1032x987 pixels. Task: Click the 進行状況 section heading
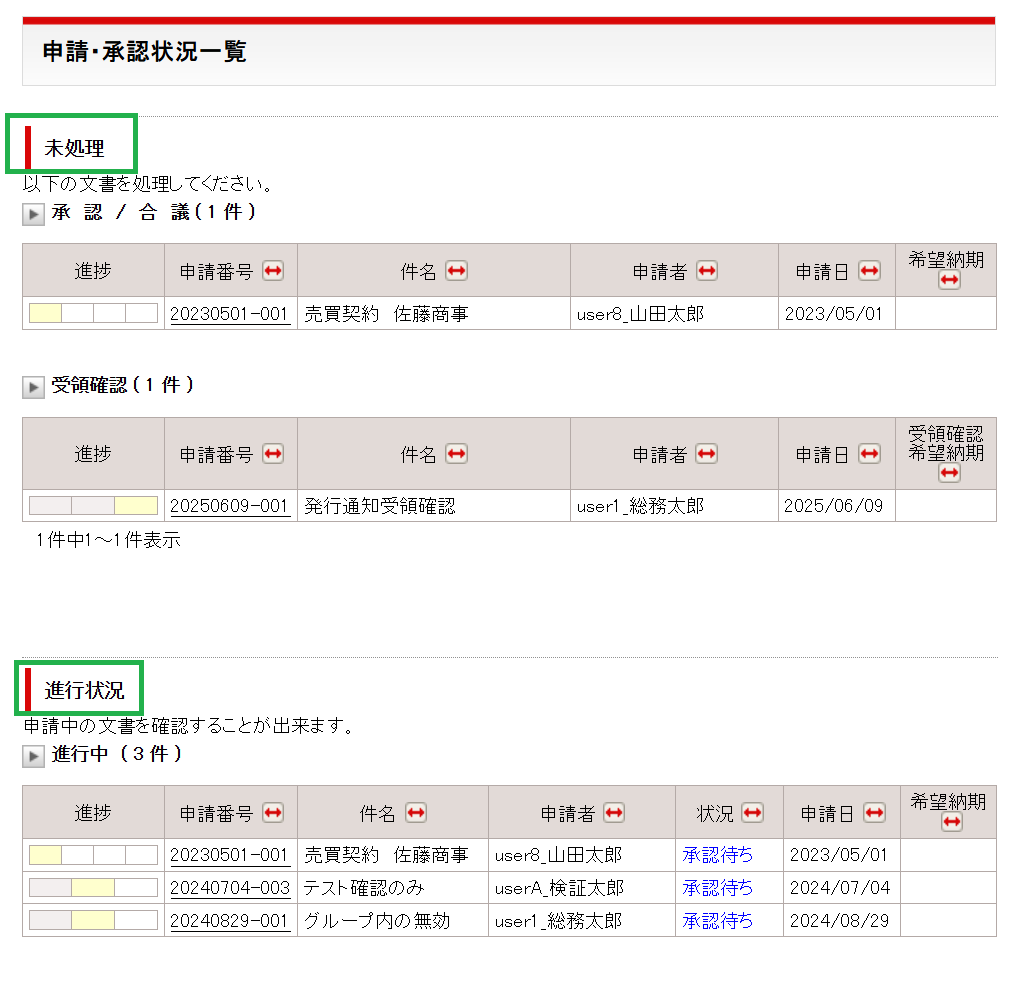84,690
